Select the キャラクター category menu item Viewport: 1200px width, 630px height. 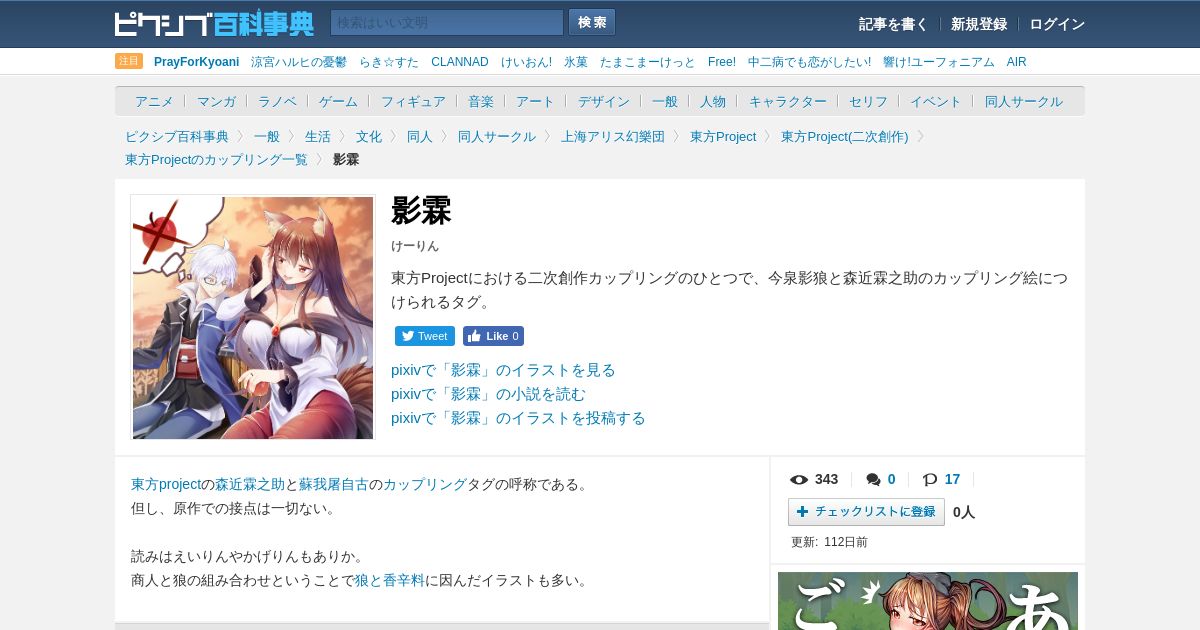pyautogui.click(x=788, y=102)
